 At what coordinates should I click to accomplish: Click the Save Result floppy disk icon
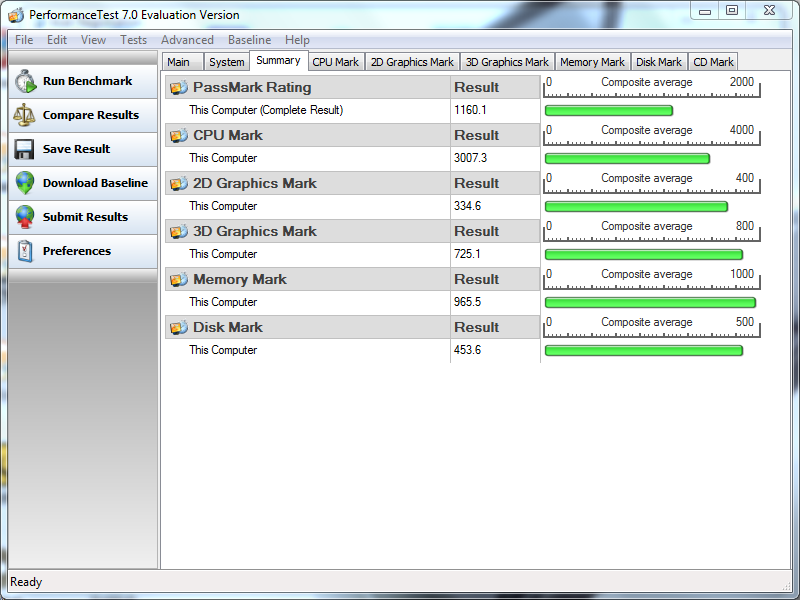pyautogui.click(x=24, y=149)
